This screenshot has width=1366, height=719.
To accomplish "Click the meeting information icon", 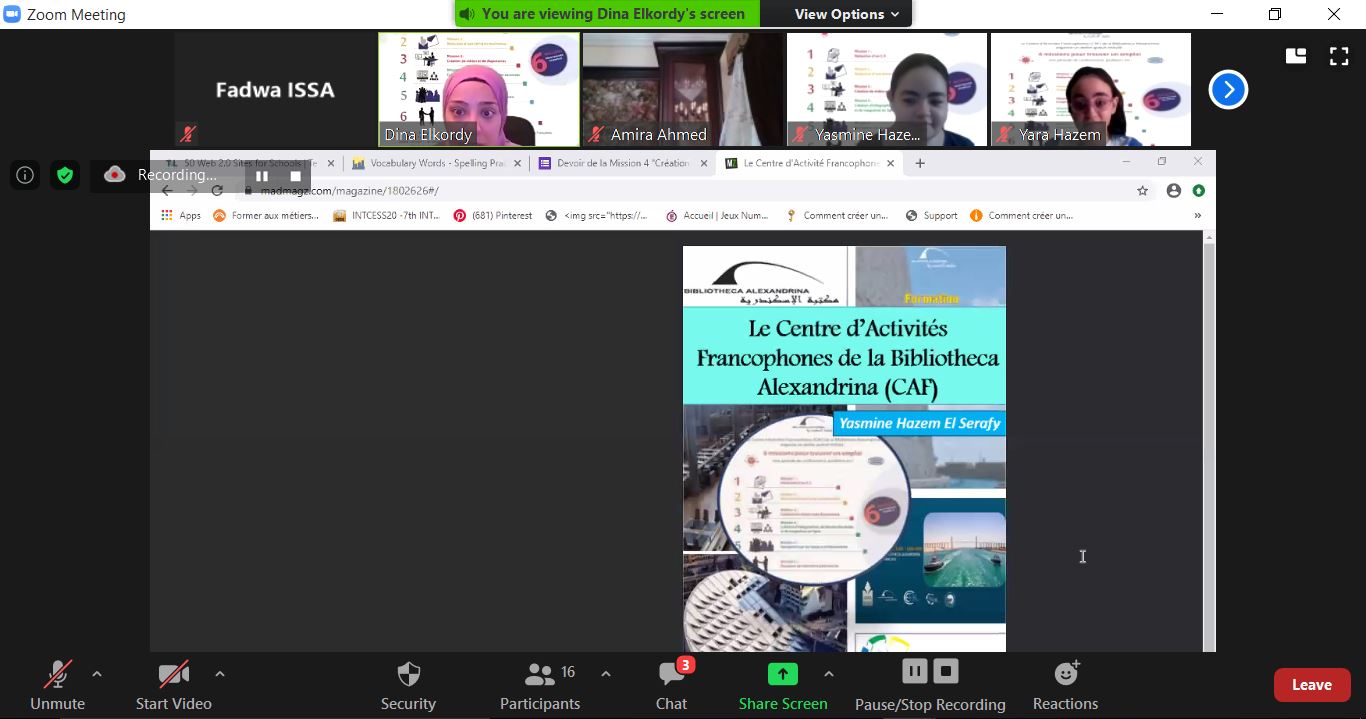I will click(25, 175).
